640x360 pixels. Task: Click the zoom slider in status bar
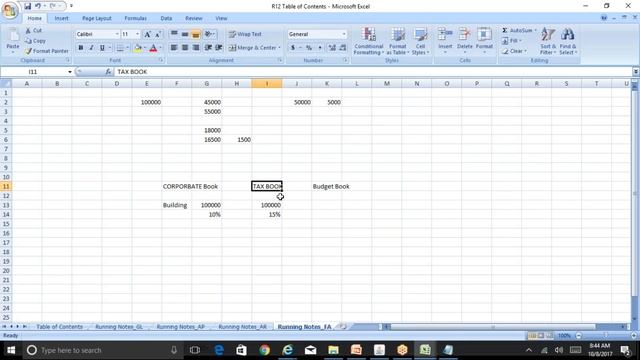click(606, 336)
